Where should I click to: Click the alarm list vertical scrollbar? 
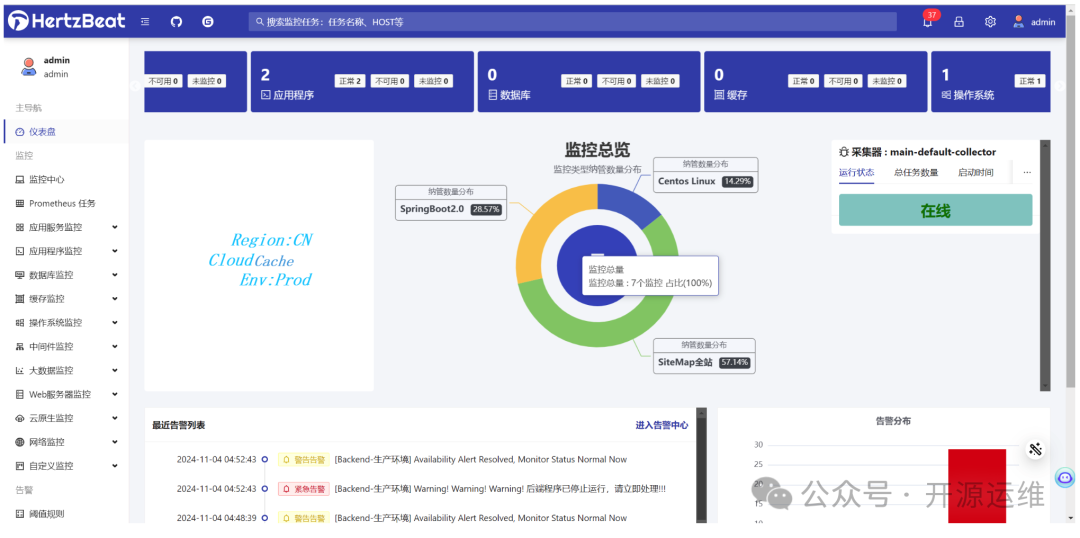coord(701,466)
